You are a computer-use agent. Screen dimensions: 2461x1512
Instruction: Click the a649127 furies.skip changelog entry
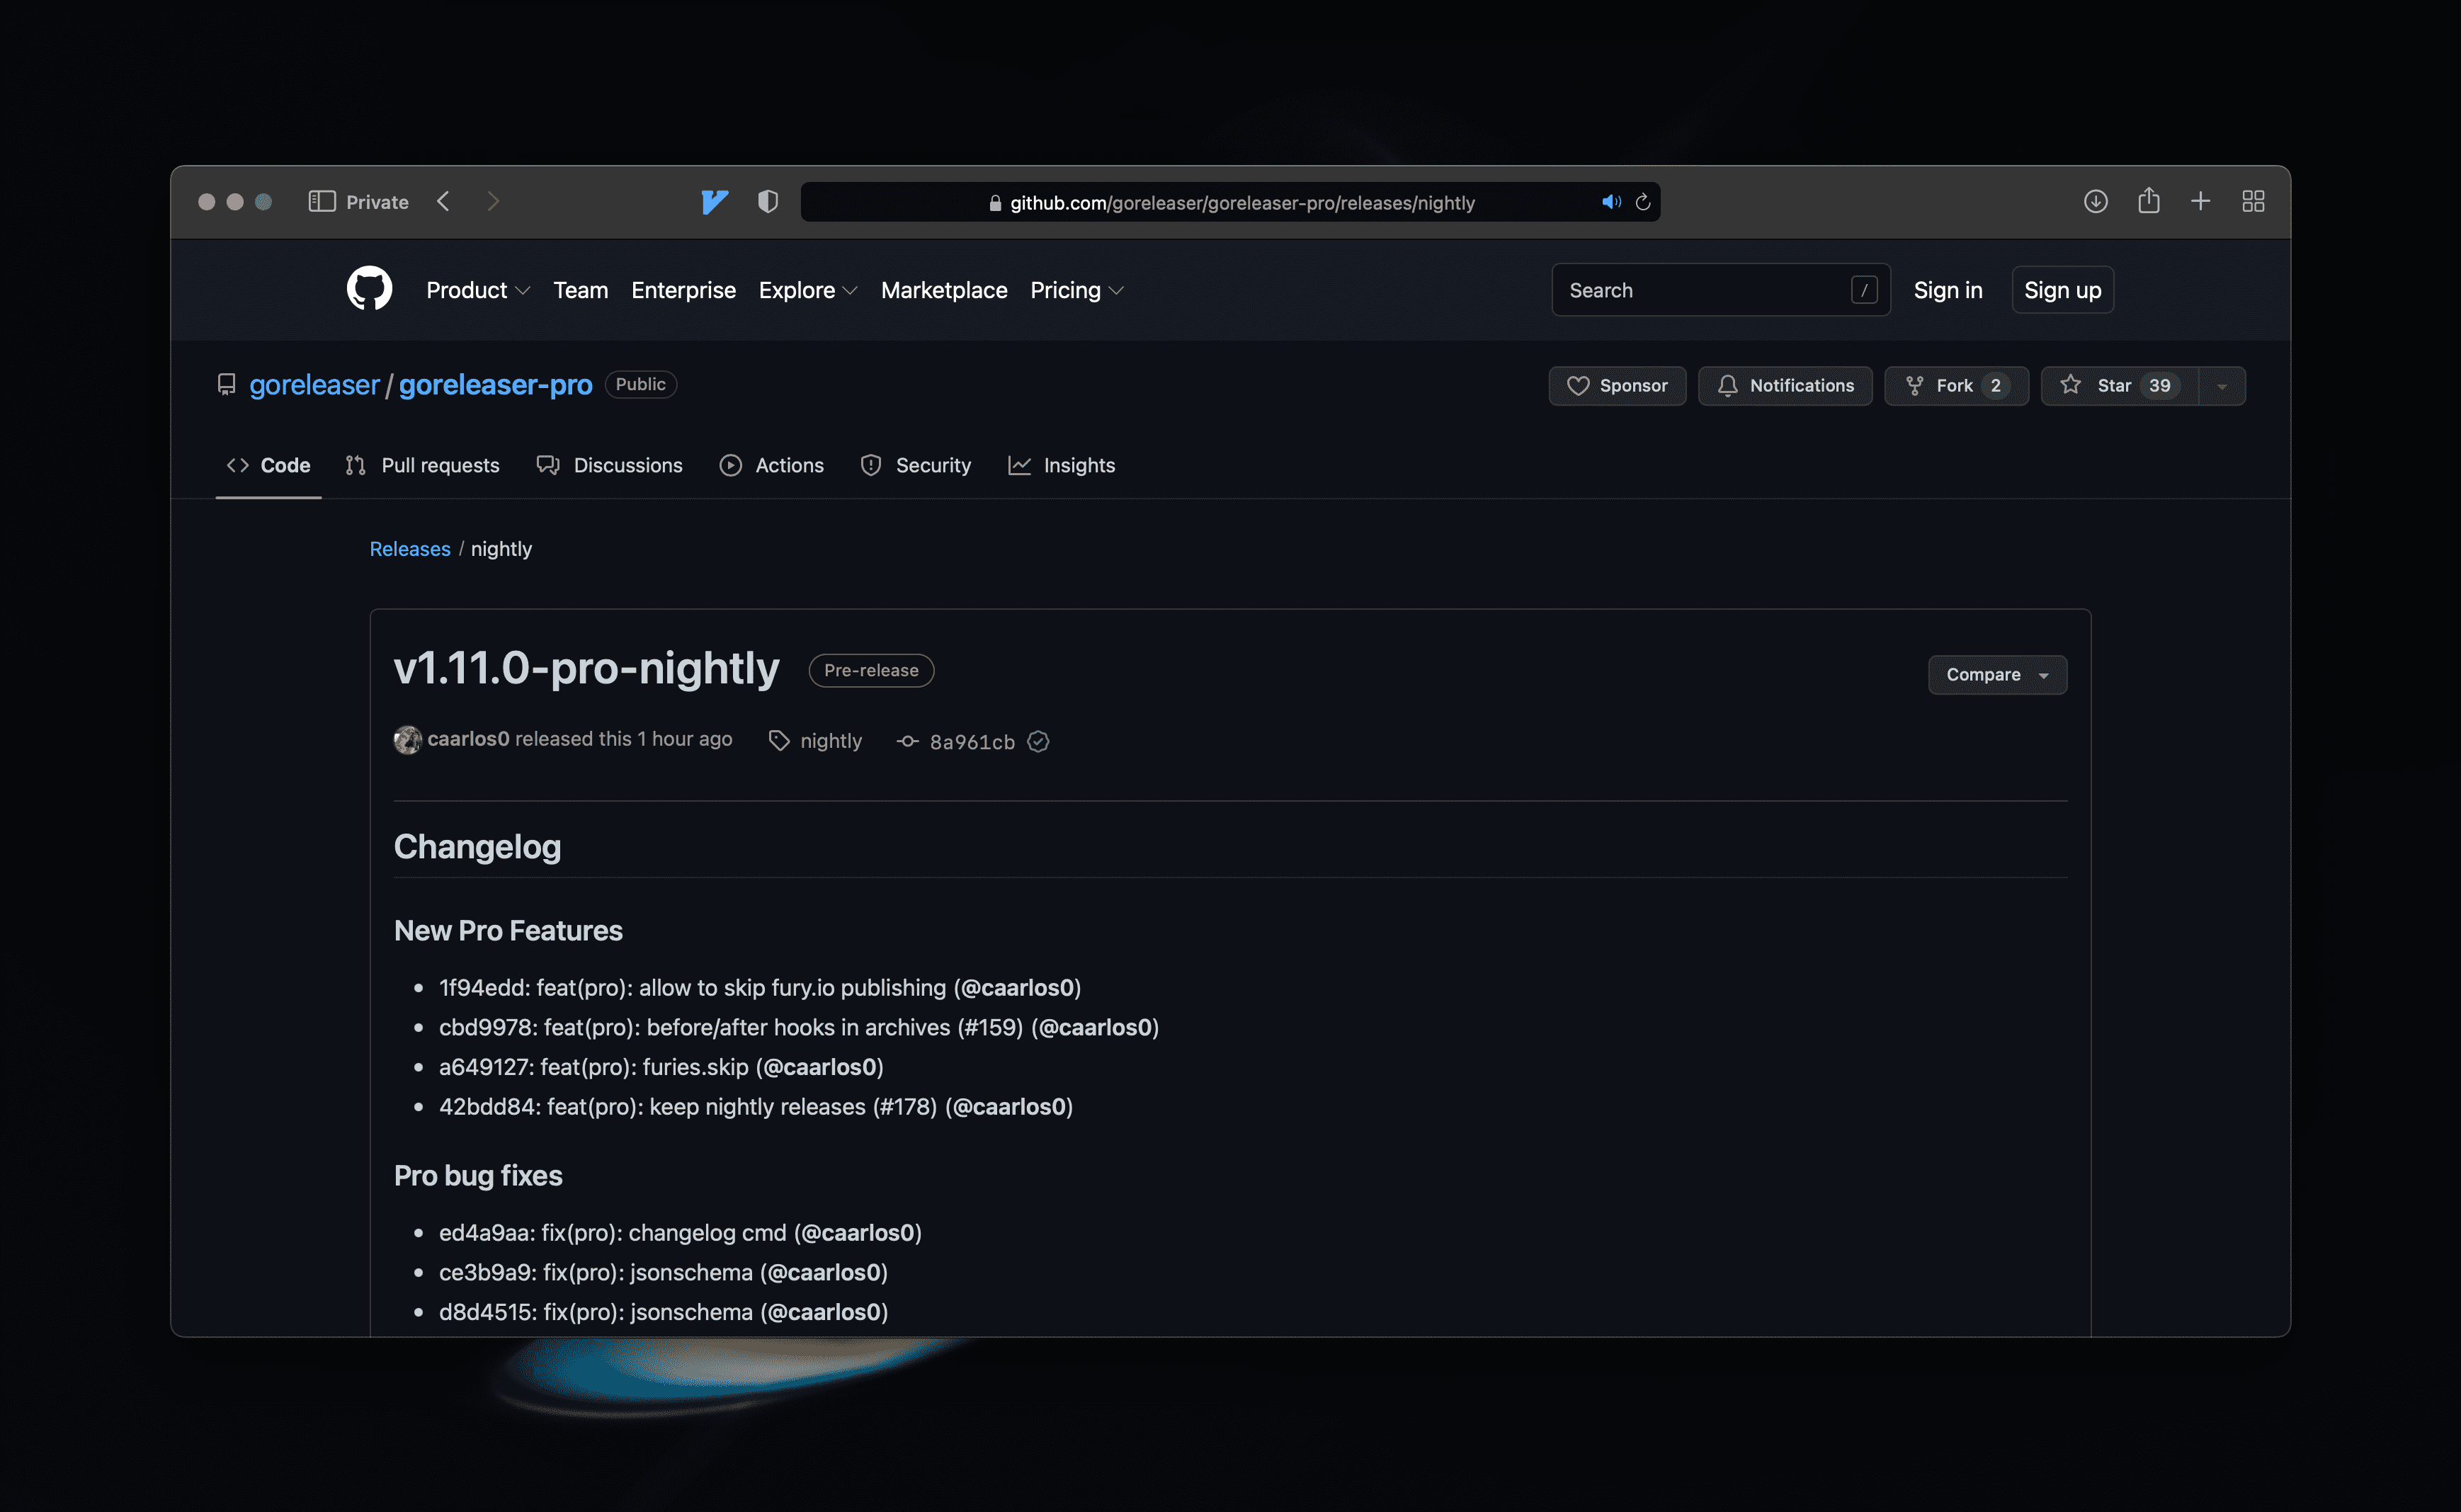tap(661, 1067)
